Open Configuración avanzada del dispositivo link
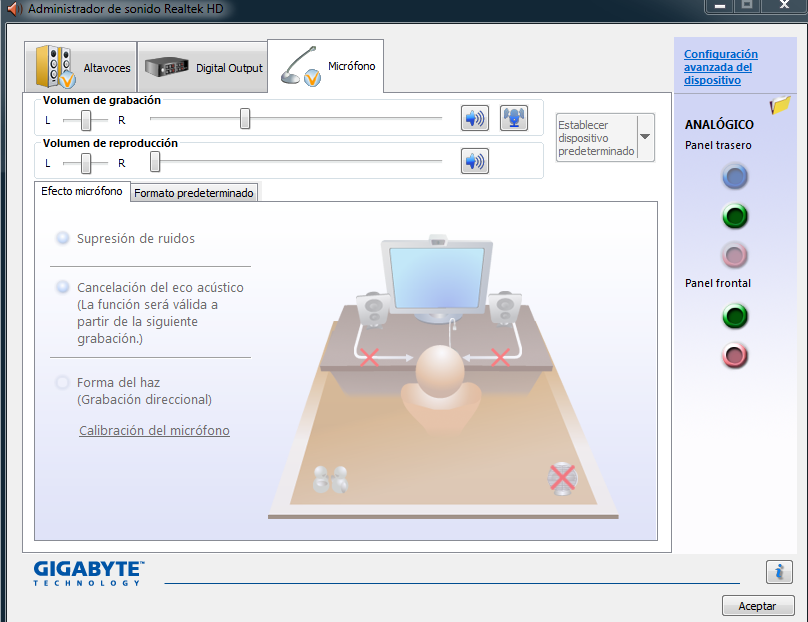The image size is (808, 622). [x=720, y=67]
